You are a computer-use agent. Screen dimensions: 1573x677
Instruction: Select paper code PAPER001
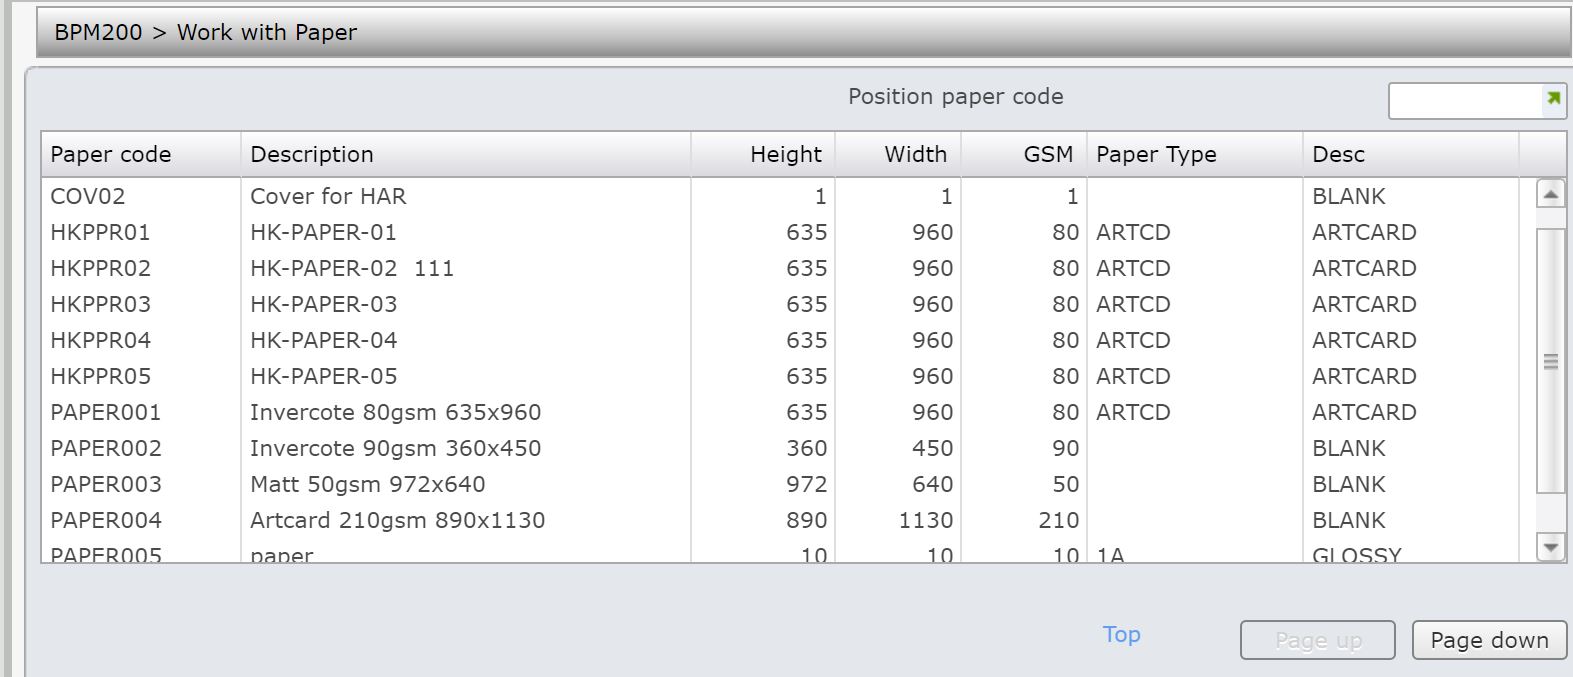tap(105, 412)
